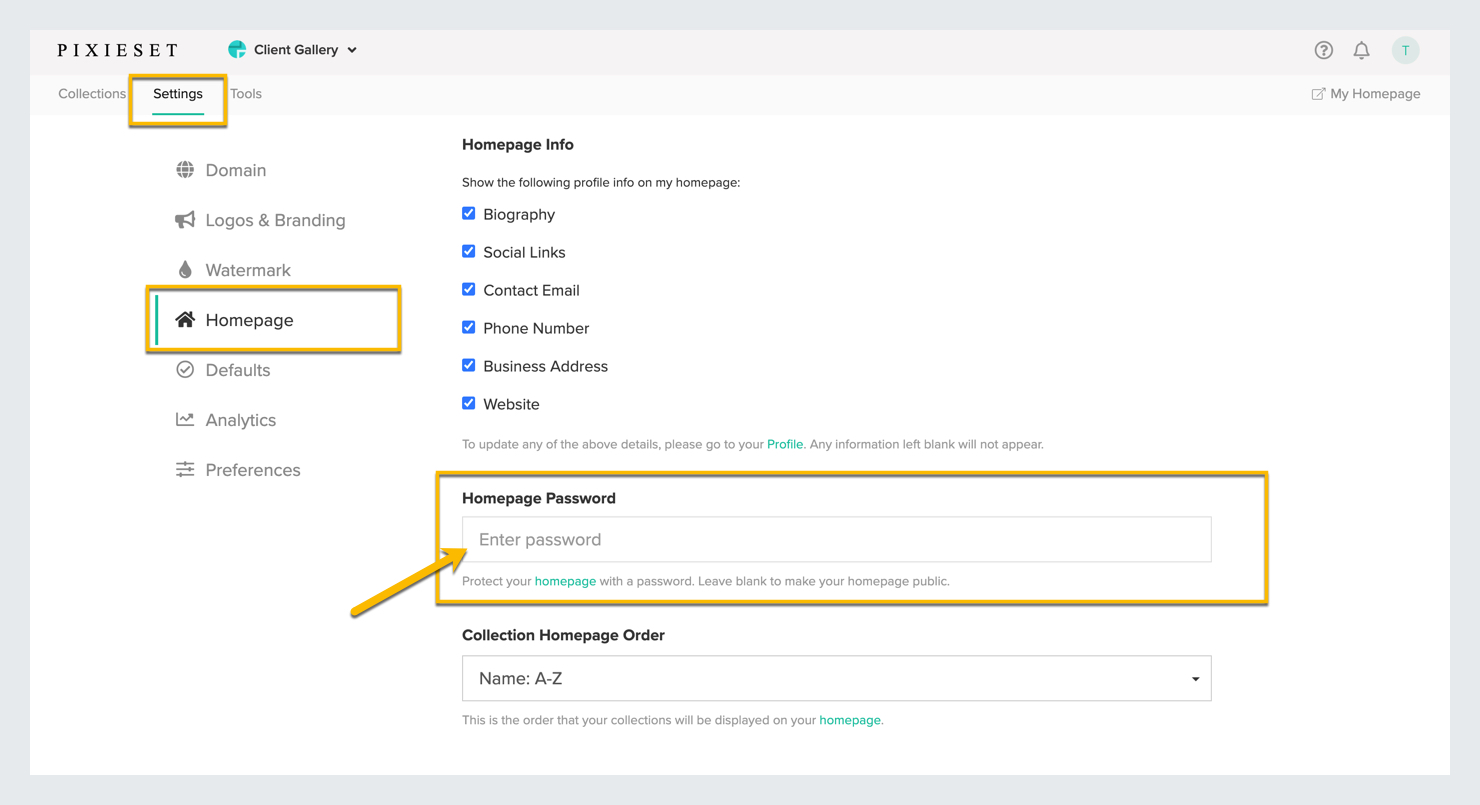Click the Domain globe icon
The width and height of the screenshot is (1480, 805).
185,170
